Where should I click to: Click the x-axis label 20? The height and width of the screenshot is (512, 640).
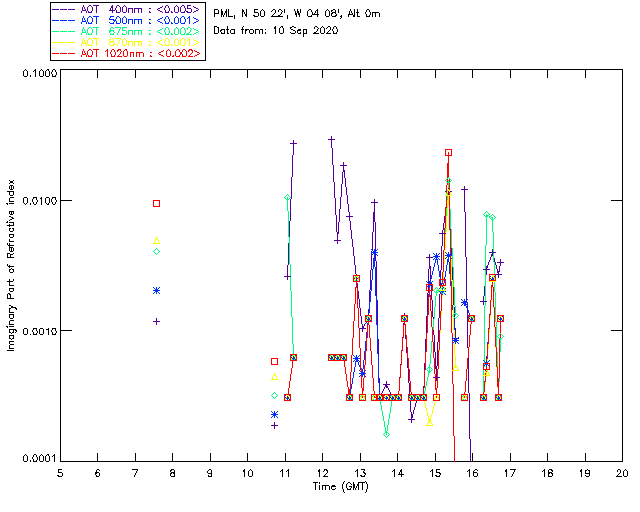click(622, 473)
